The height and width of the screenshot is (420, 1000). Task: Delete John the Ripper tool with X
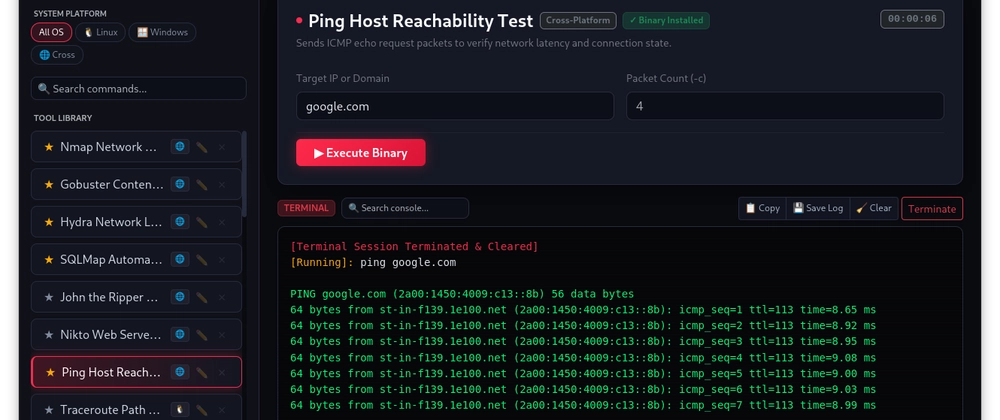tap(222, 298)
